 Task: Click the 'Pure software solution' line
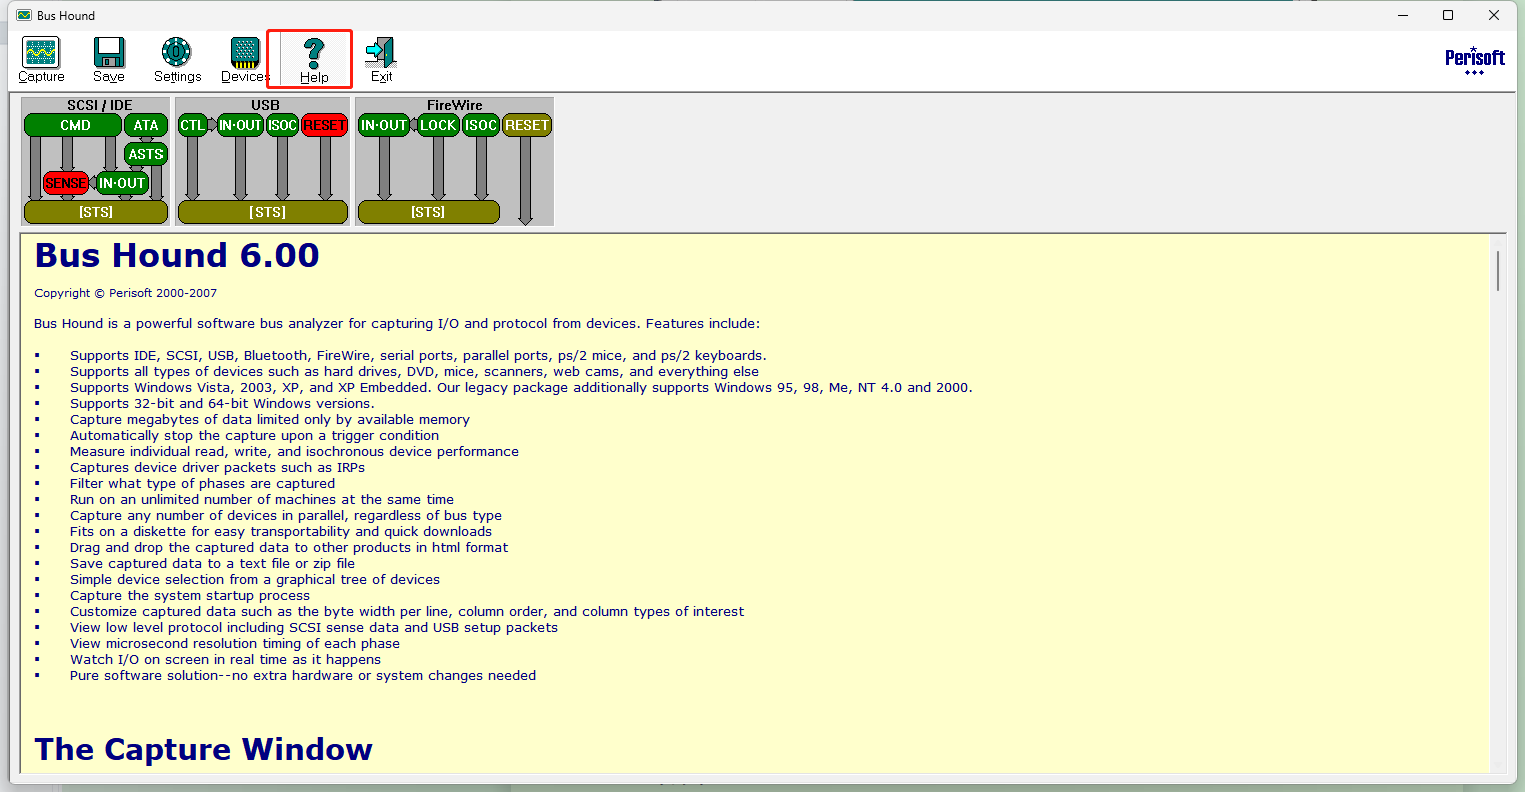pos(303,675)
